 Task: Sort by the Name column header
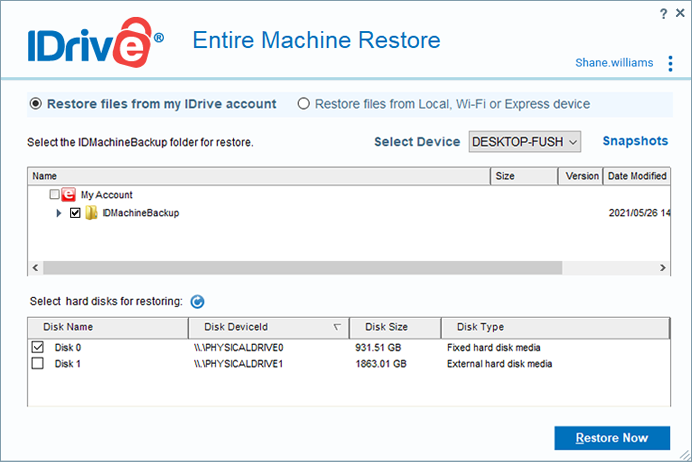pos(259,176)
